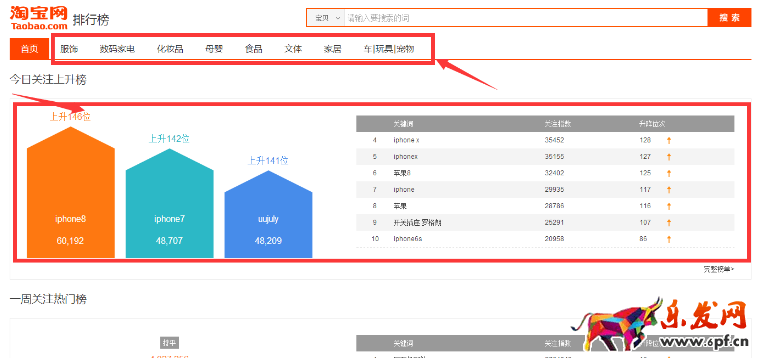
Task: Click the 60,192 value on iphone8 bar
Action: tap(70, 241)
